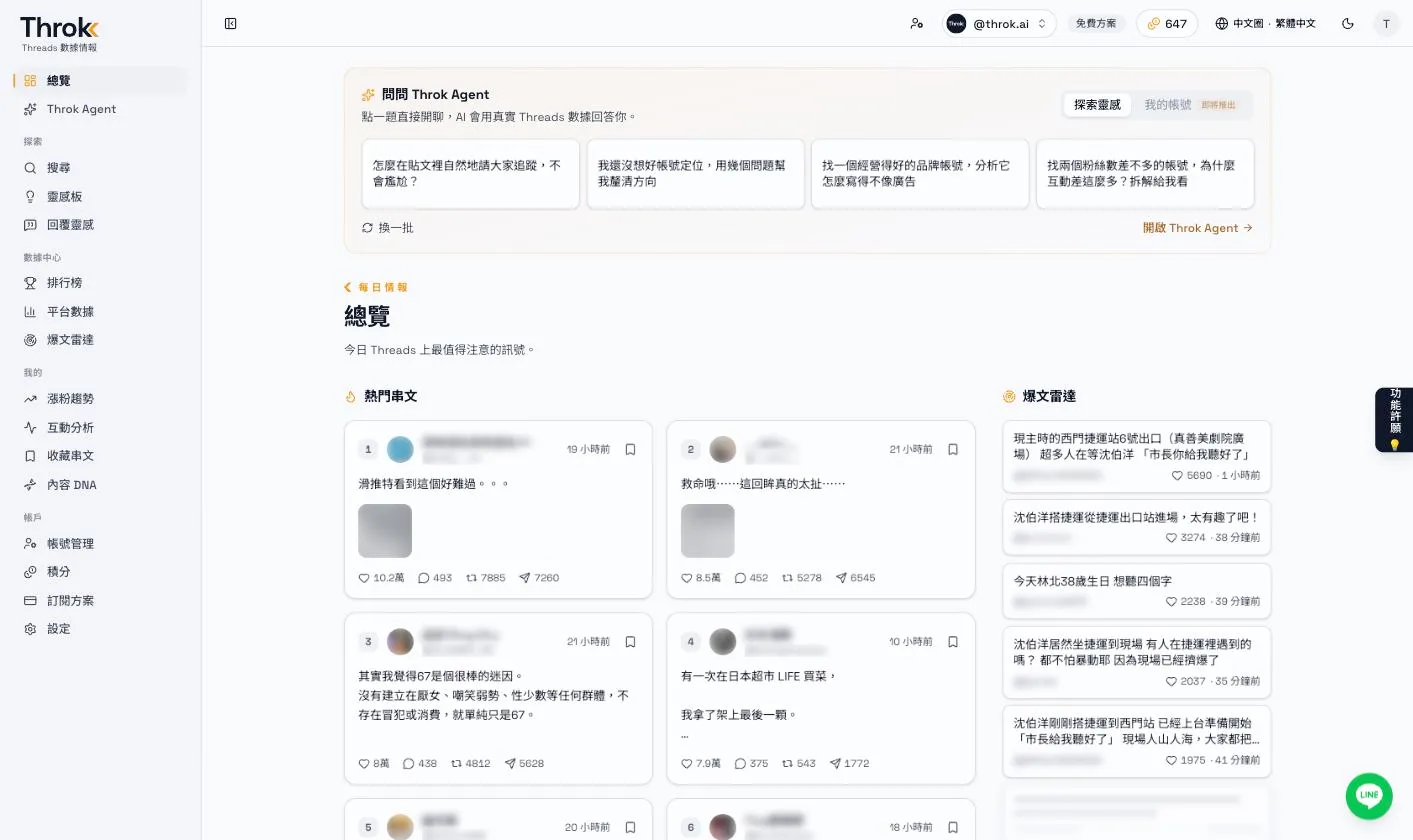
Task: Click the 1772 share icon
Action: click(834, 764)
